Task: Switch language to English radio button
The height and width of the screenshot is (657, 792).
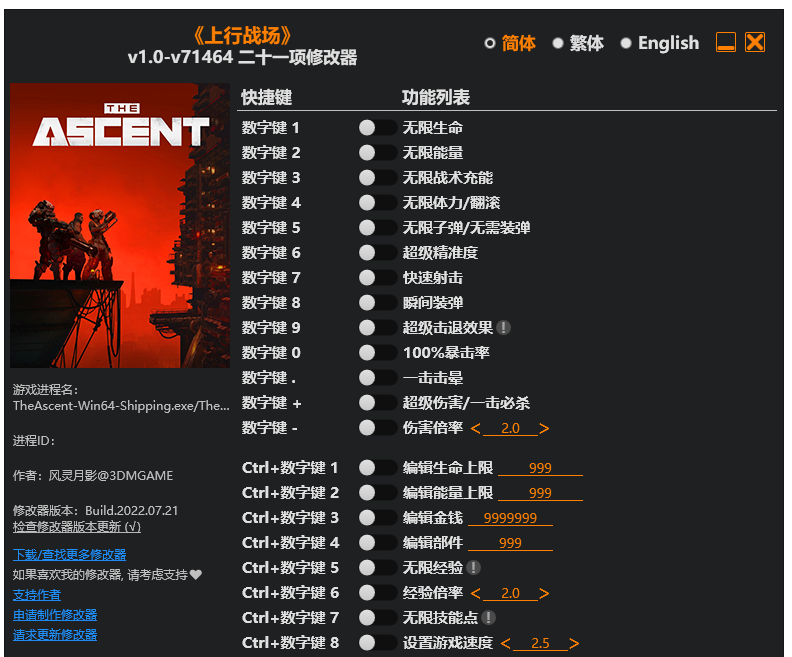Action: click(626, 43)
